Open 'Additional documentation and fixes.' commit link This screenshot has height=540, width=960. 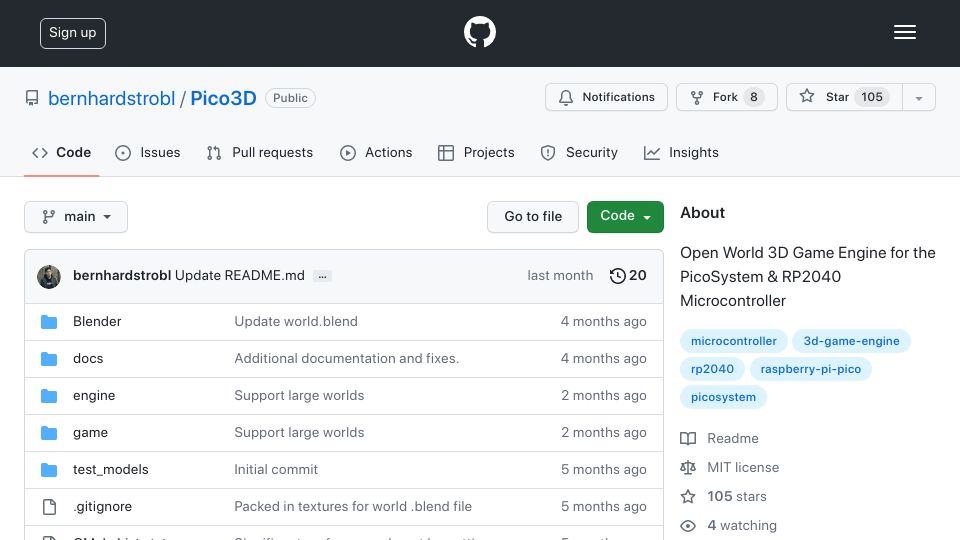click(x=347, y=358)
